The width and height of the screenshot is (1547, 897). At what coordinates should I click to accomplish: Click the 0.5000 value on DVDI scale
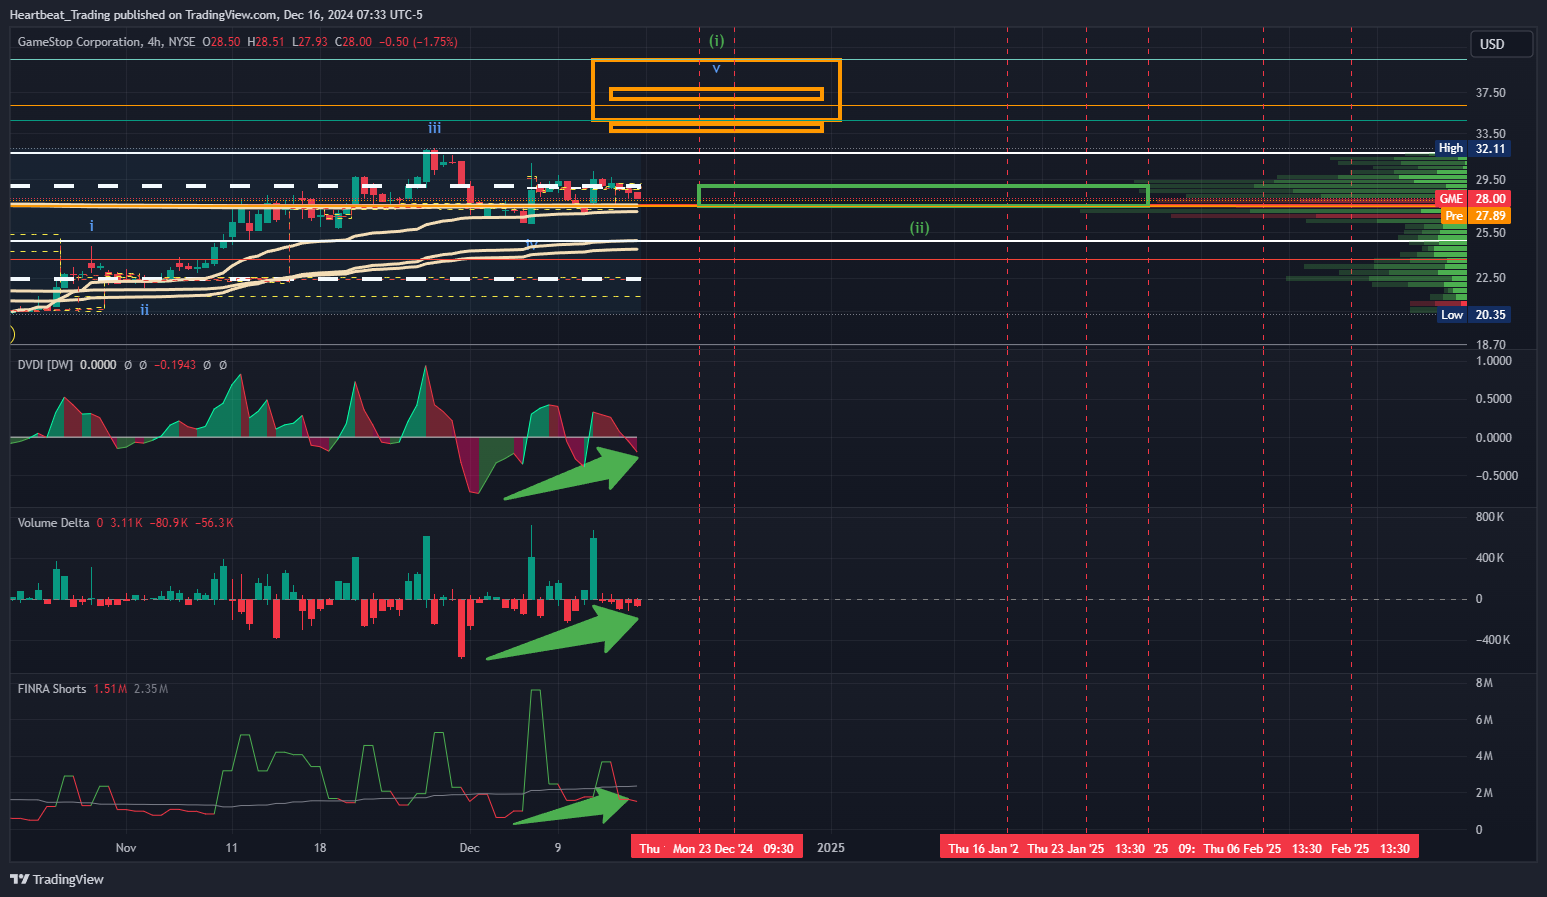click(x=1494, y=399)
